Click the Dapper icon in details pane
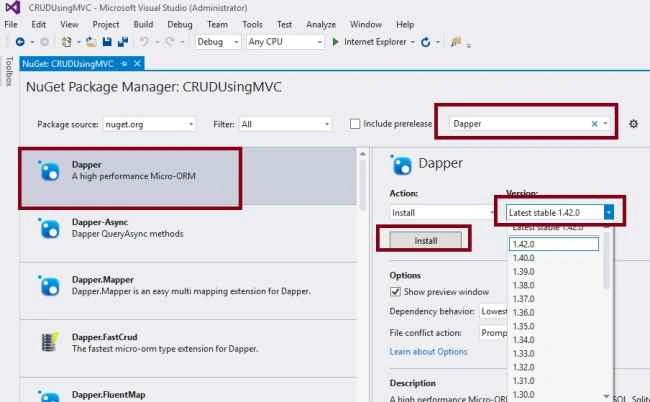 coord(401,165)
